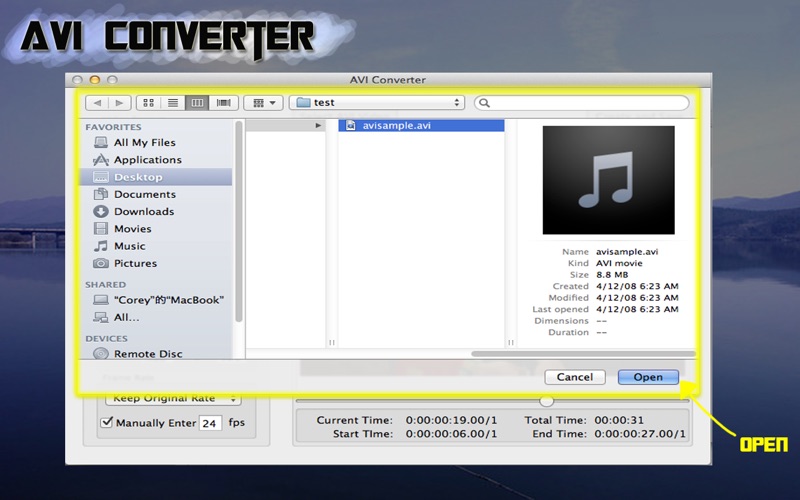This screenshot has width=800, height=500.
Task: Select Desktop in the sidebar
Action: point(156,177)
